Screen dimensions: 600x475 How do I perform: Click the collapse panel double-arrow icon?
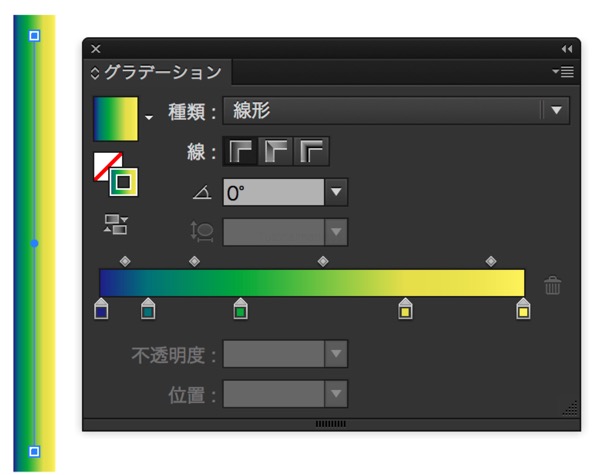(x=566, y=48)
